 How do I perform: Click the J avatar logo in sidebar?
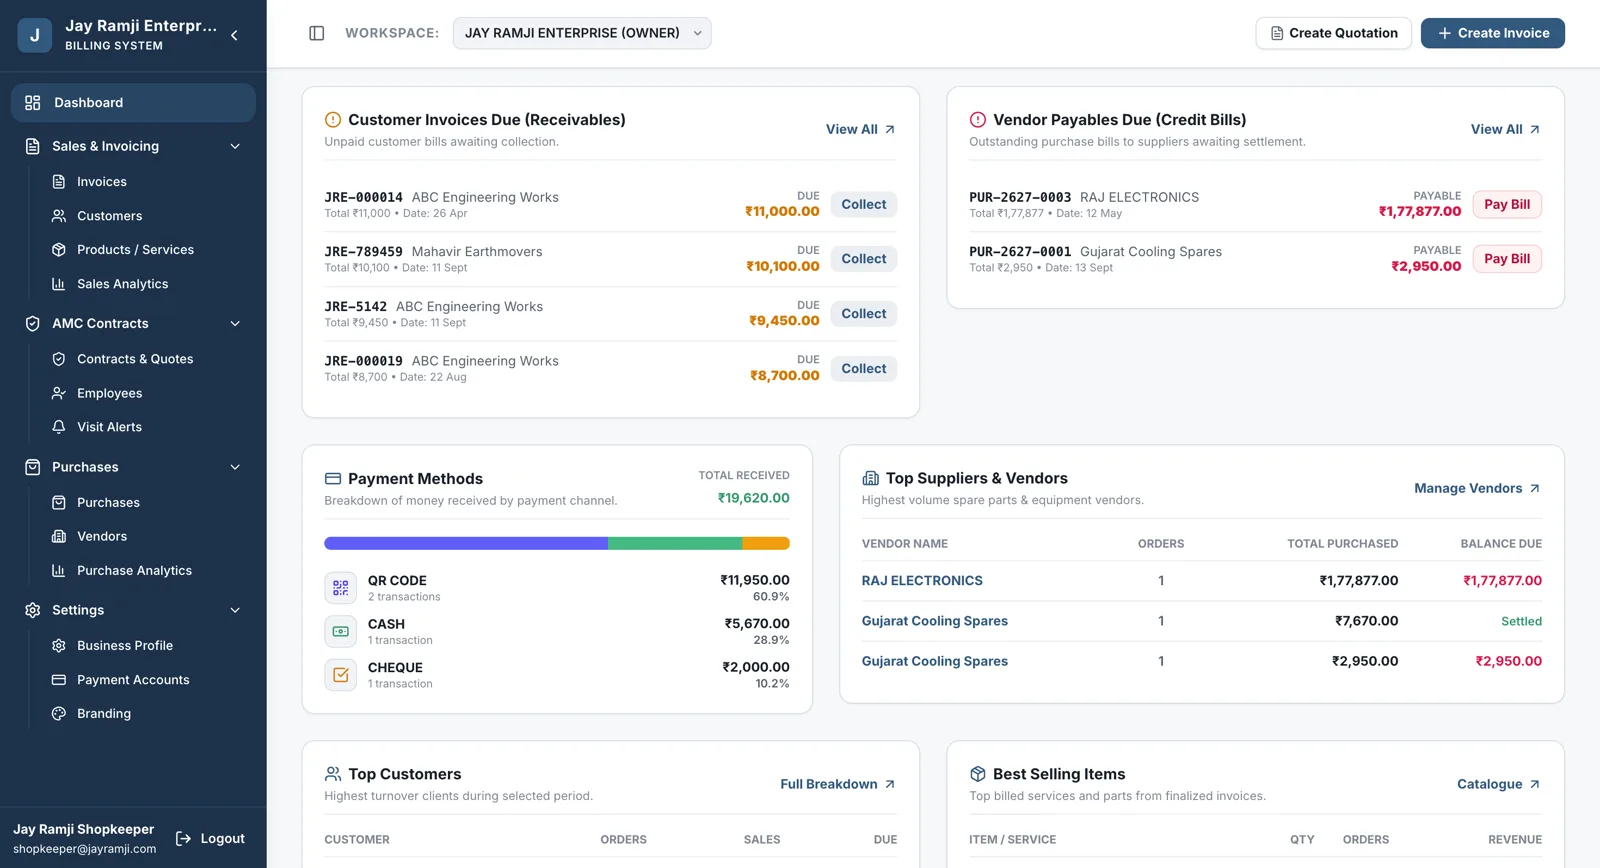click(35, 35)
